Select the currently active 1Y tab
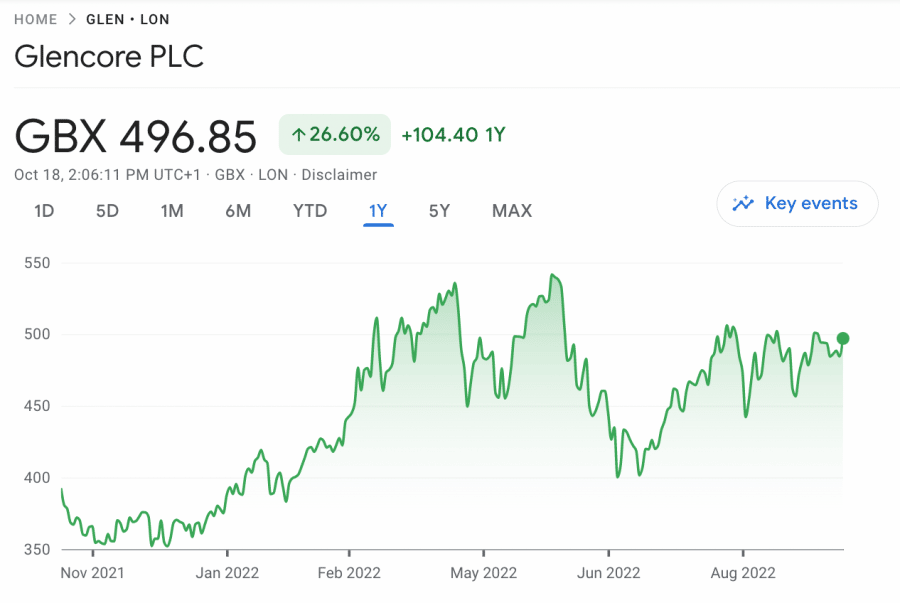This screenshot has width=900, height=603. click(x=378, y=211)
